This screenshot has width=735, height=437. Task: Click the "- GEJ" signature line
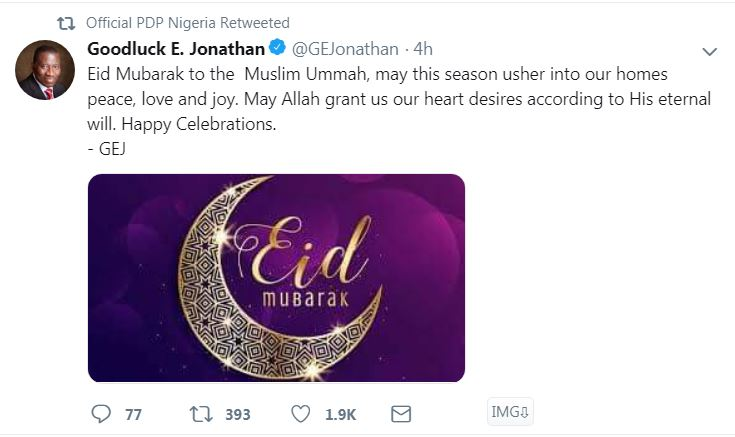[109, 149]
